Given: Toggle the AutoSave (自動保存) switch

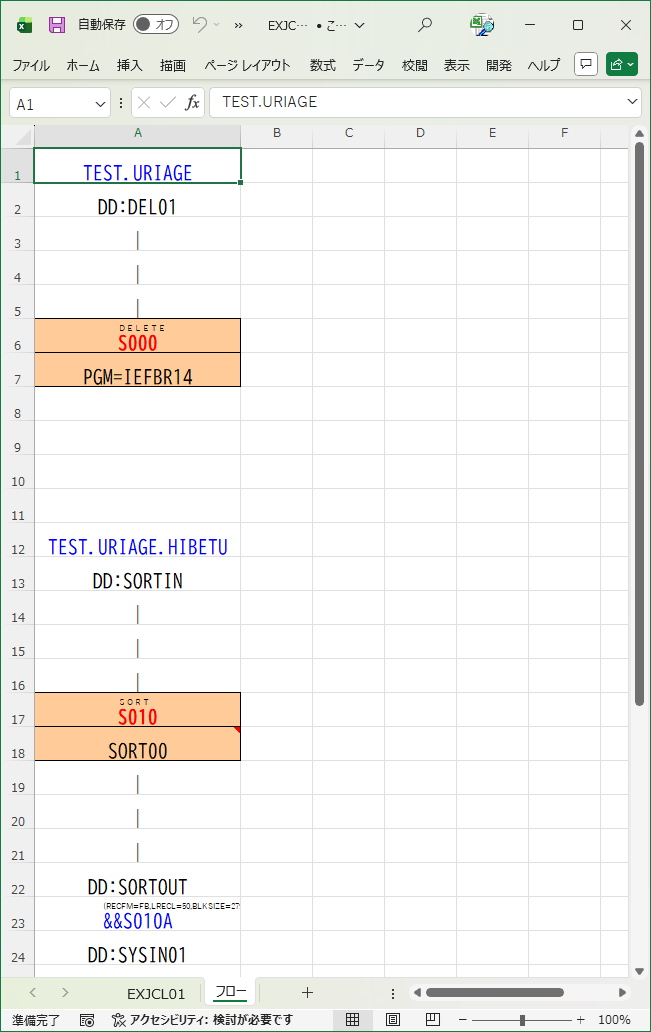Looking at the screenshot, I should (155, 25).
